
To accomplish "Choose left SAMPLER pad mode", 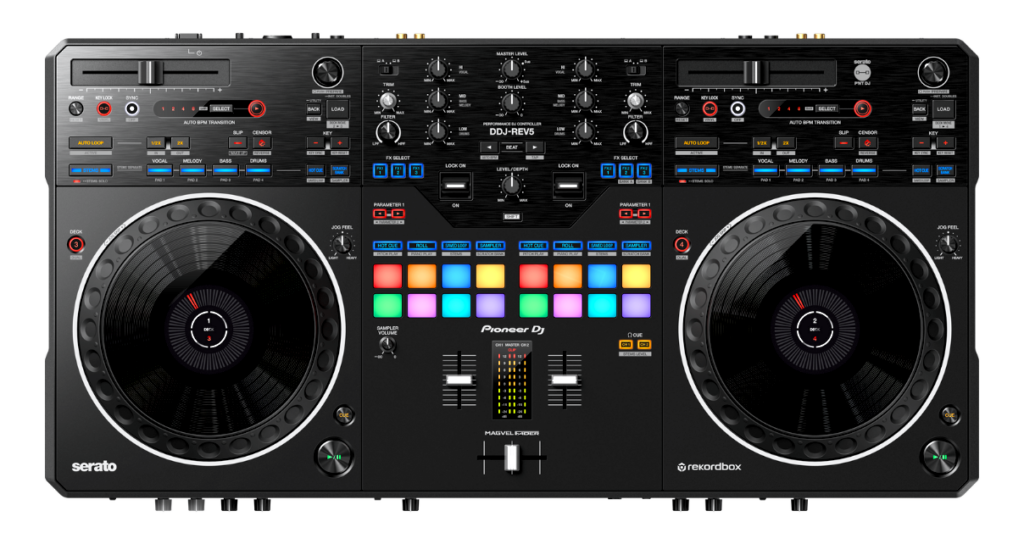I will tap(490, 246).
